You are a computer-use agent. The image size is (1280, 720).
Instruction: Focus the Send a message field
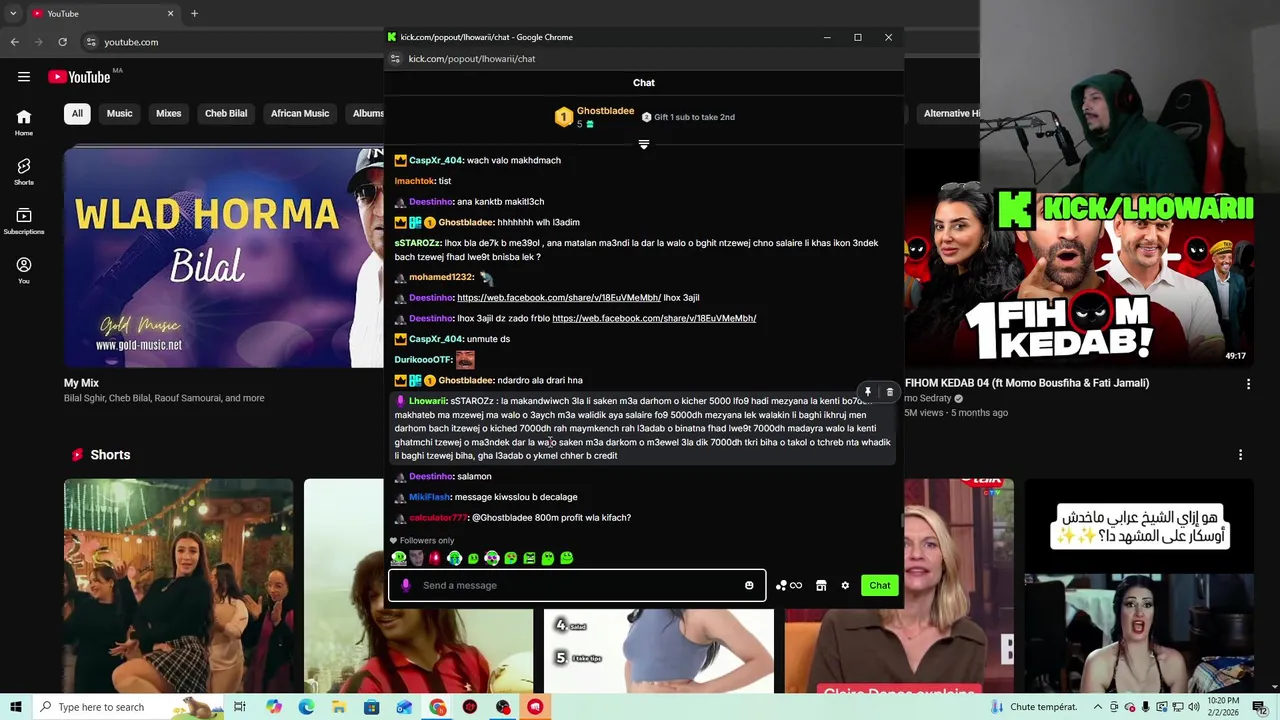[x=578, y=585]
